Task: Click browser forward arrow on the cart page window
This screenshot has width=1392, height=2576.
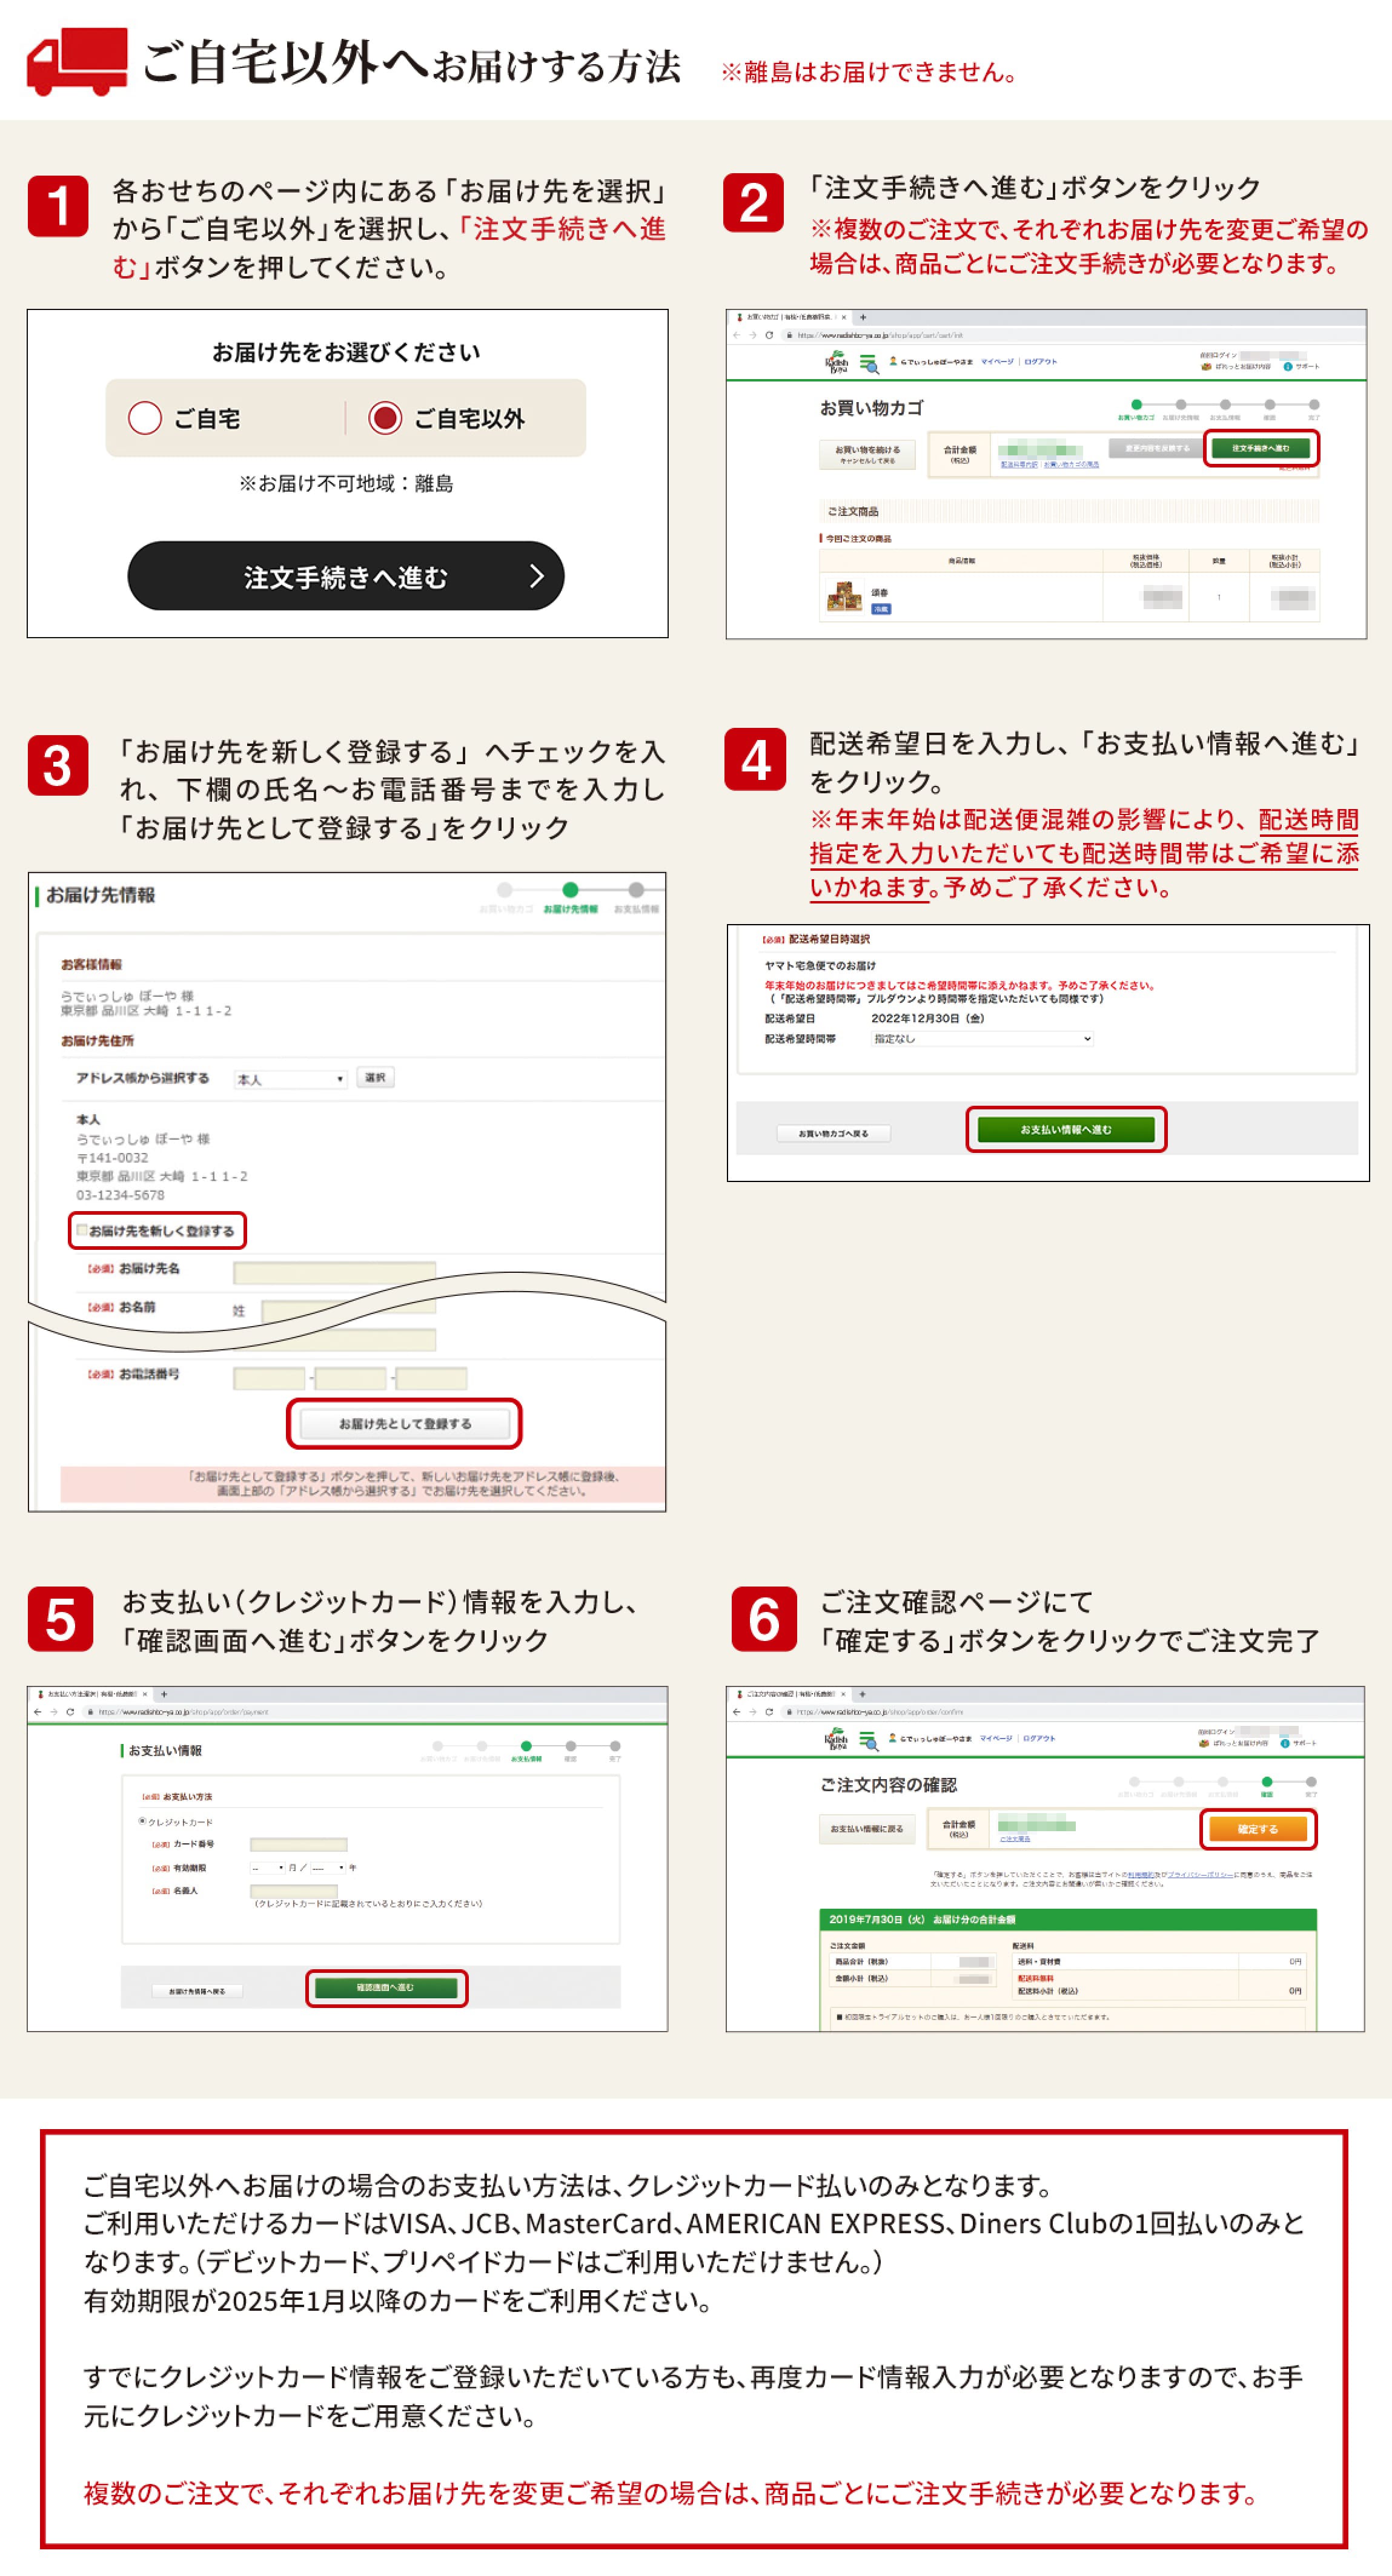Action: click(x=752, y=335)
